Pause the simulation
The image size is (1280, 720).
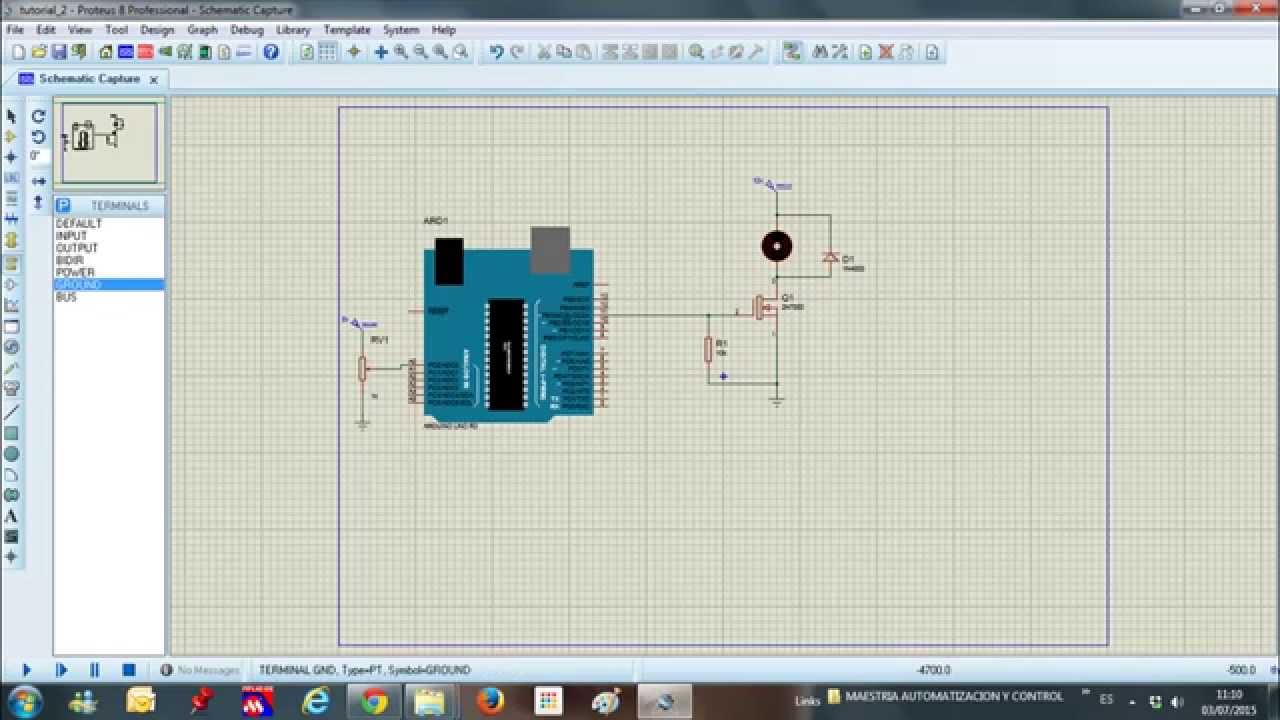pos(95,670)
